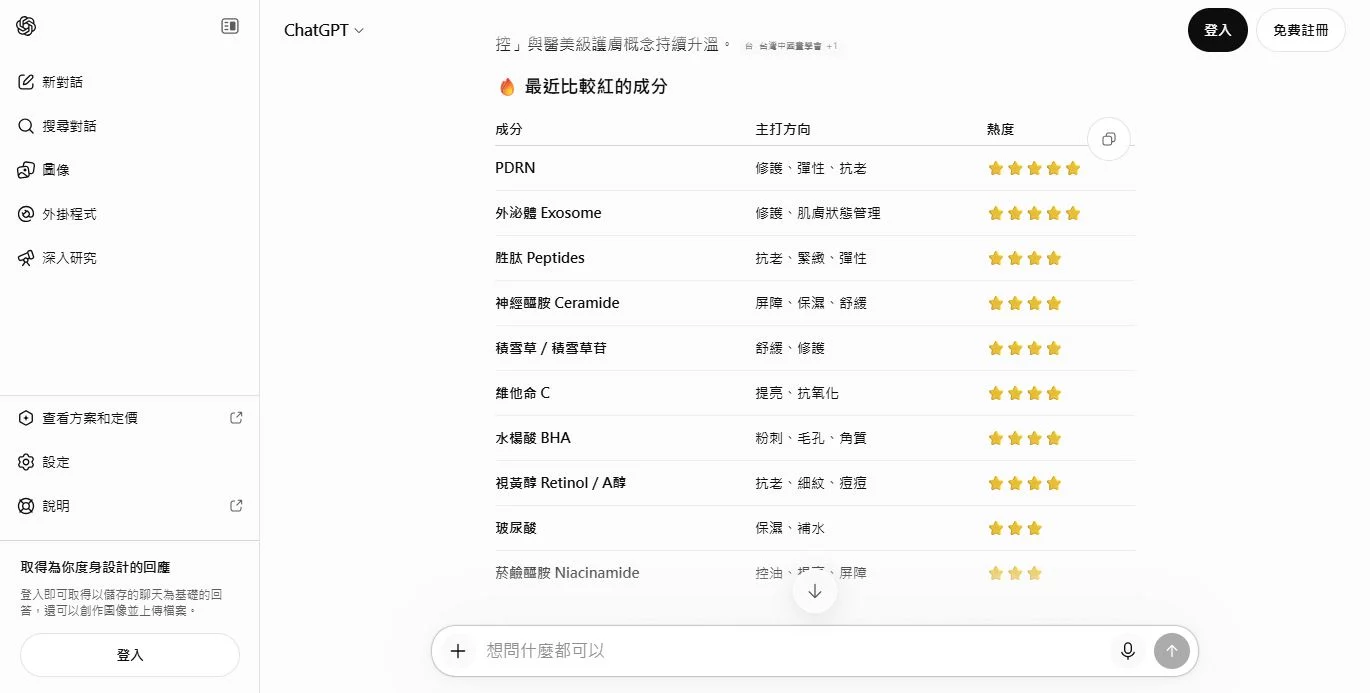Copy the table with copy icon
This screenshot has width=1370, height=693.
coord(1108,139)
